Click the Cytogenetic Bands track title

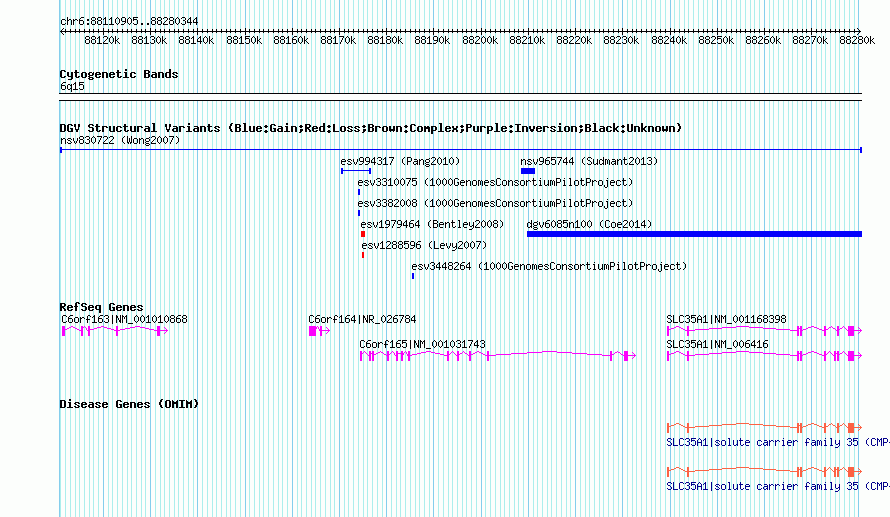[x=119, y=74]
